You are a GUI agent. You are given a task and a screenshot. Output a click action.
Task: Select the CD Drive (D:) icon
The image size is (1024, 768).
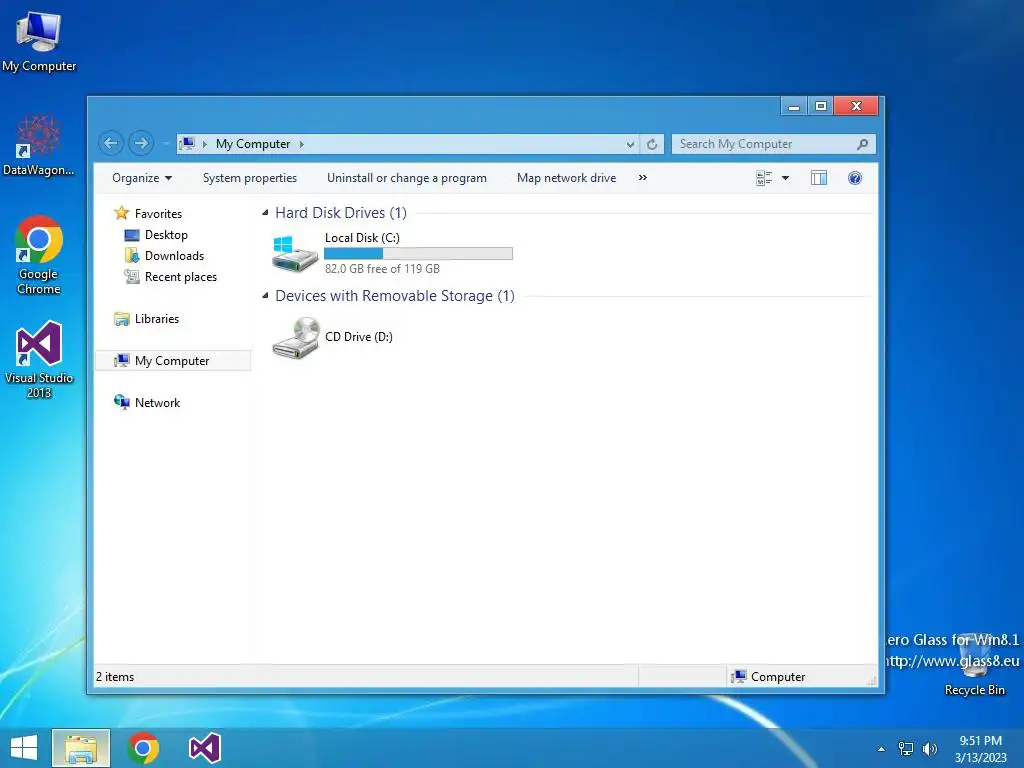[x=296, y=338]
